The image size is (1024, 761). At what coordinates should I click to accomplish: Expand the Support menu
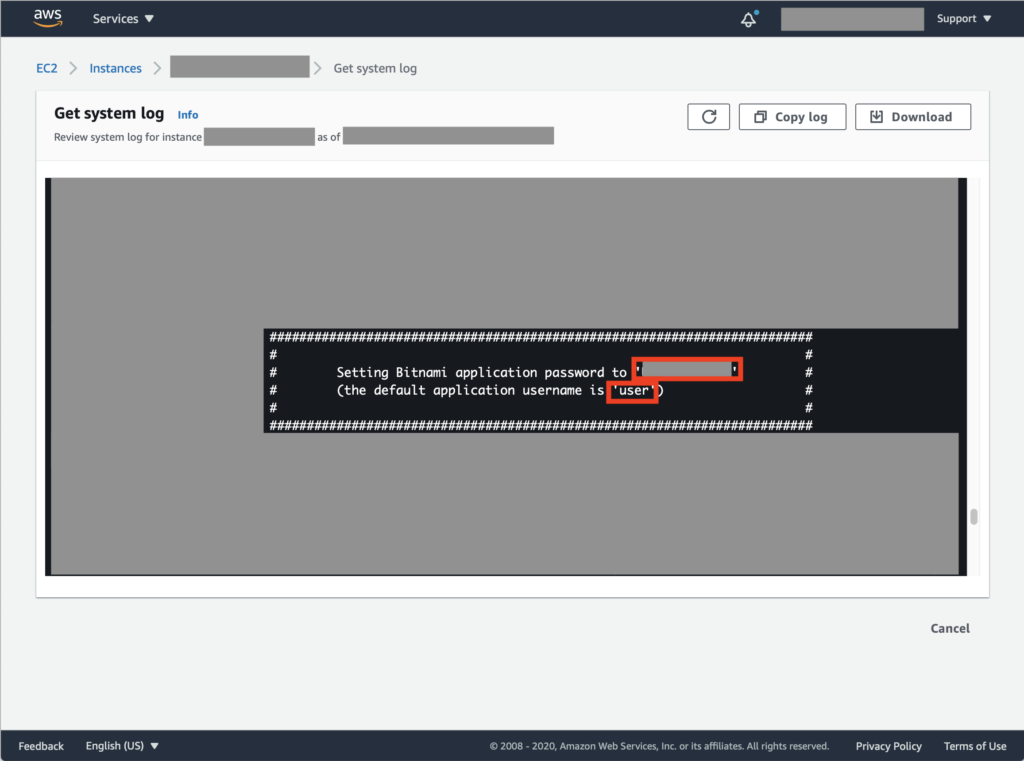pyautogui.click(x=964, y=18)
